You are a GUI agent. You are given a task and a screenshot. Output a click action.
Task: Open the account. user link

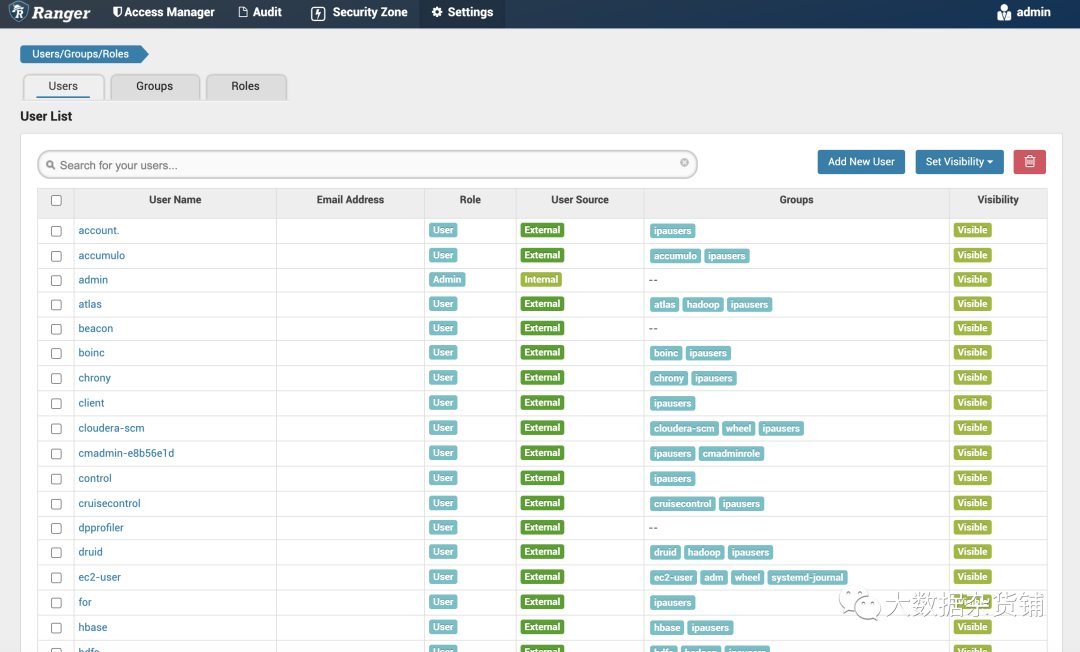pos(98,231)
